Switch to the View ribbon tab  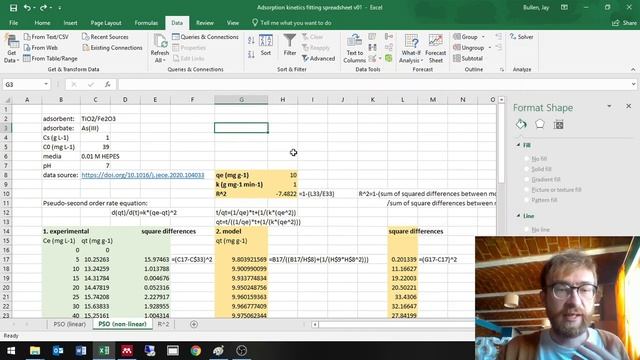tap(233, 23)
